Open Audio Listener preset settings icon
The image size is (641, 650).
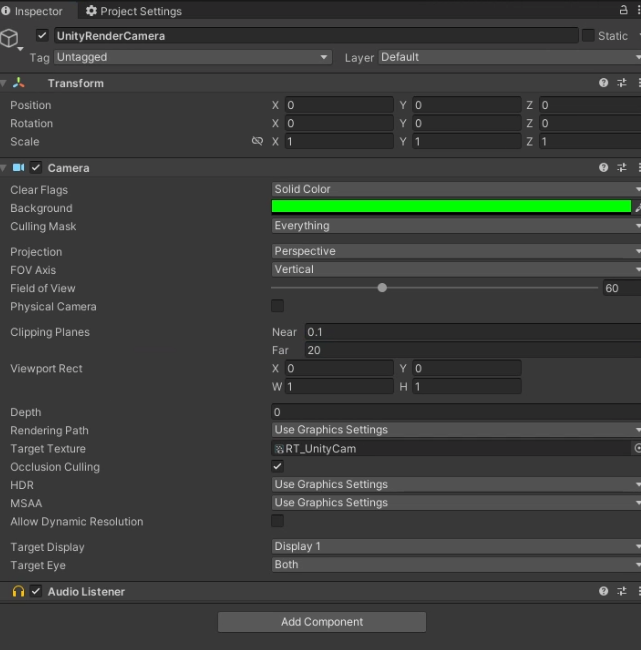pyautogui.click(x=622, y=591)
